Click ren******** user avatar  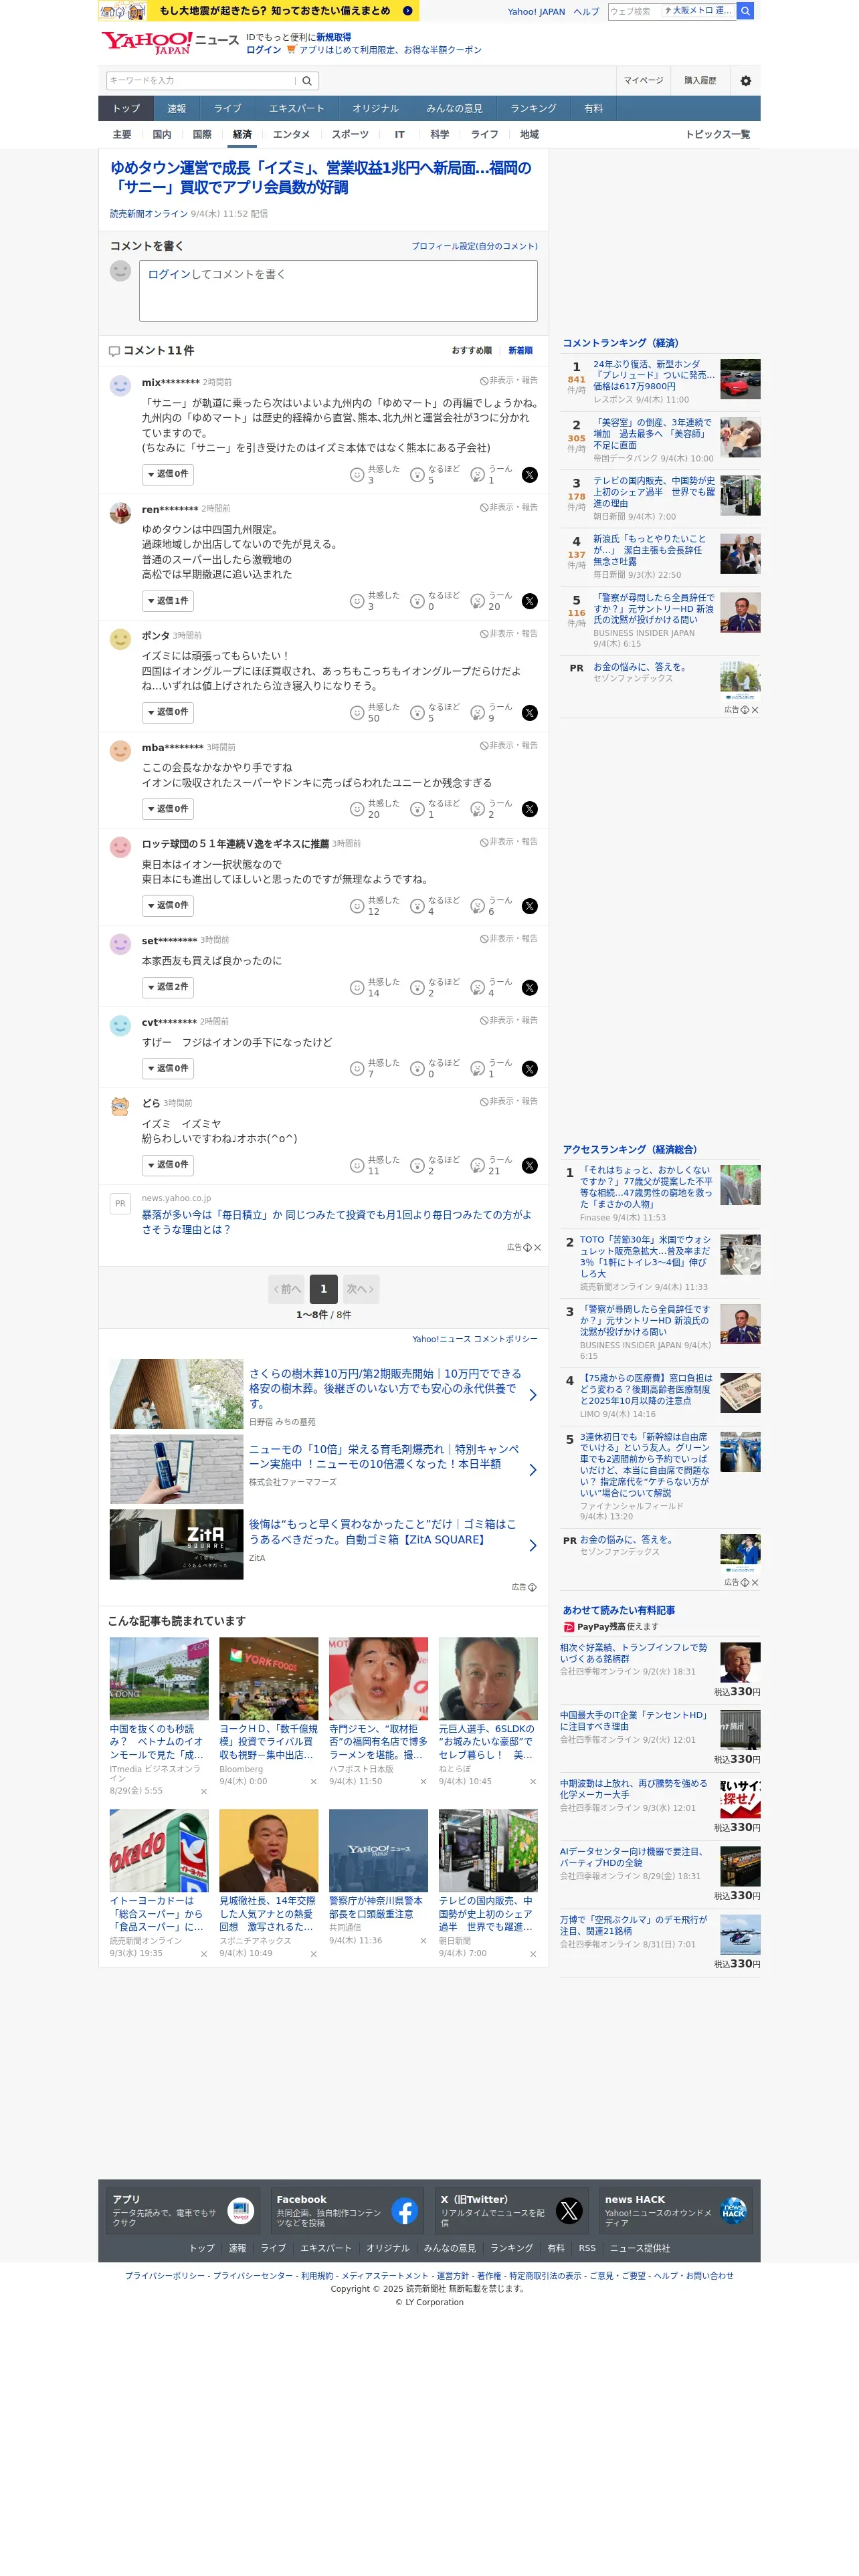[x=120, y=513]
